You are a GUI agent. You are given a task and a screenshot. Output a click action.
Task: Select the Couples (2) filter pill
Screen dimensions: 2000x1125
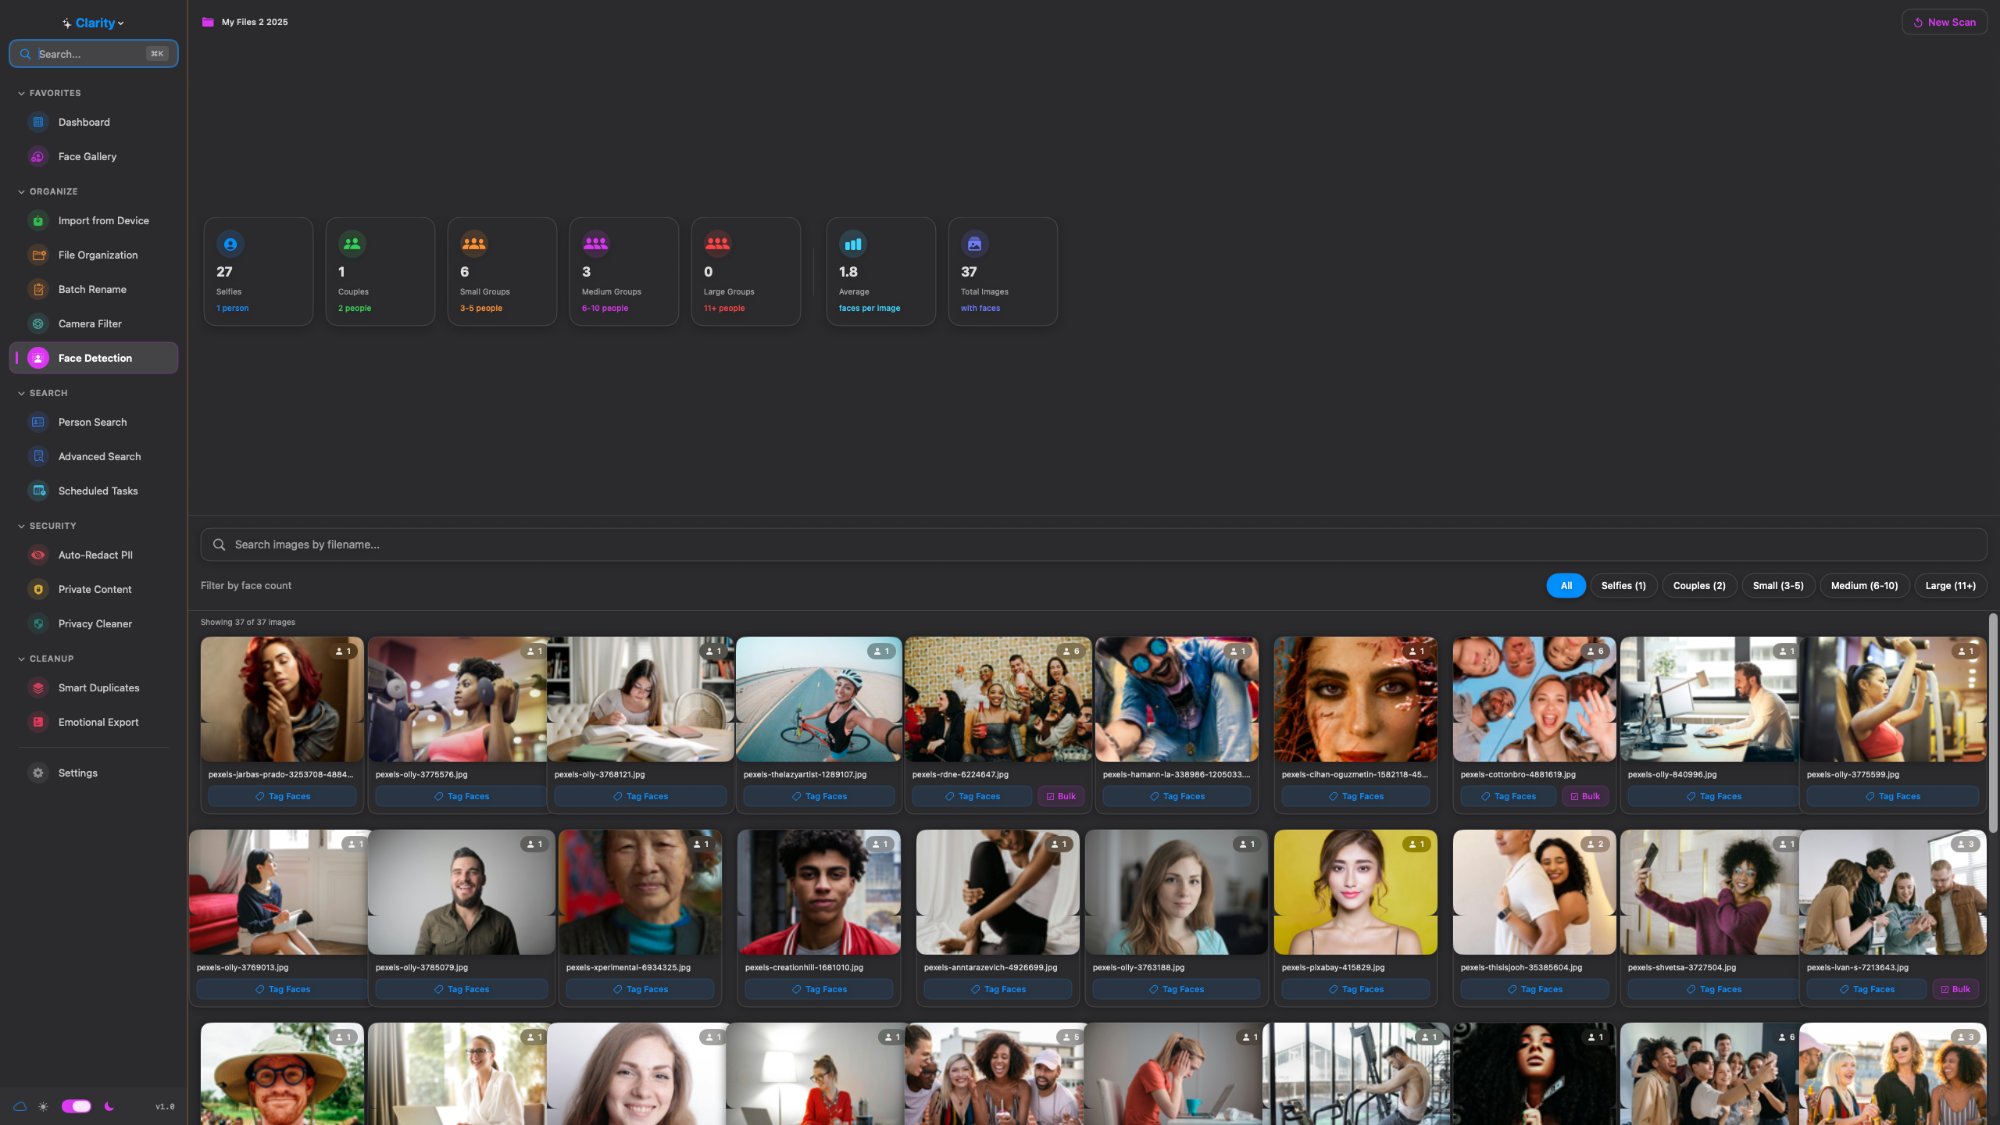pyautogui.click(x=1698, y=586)
